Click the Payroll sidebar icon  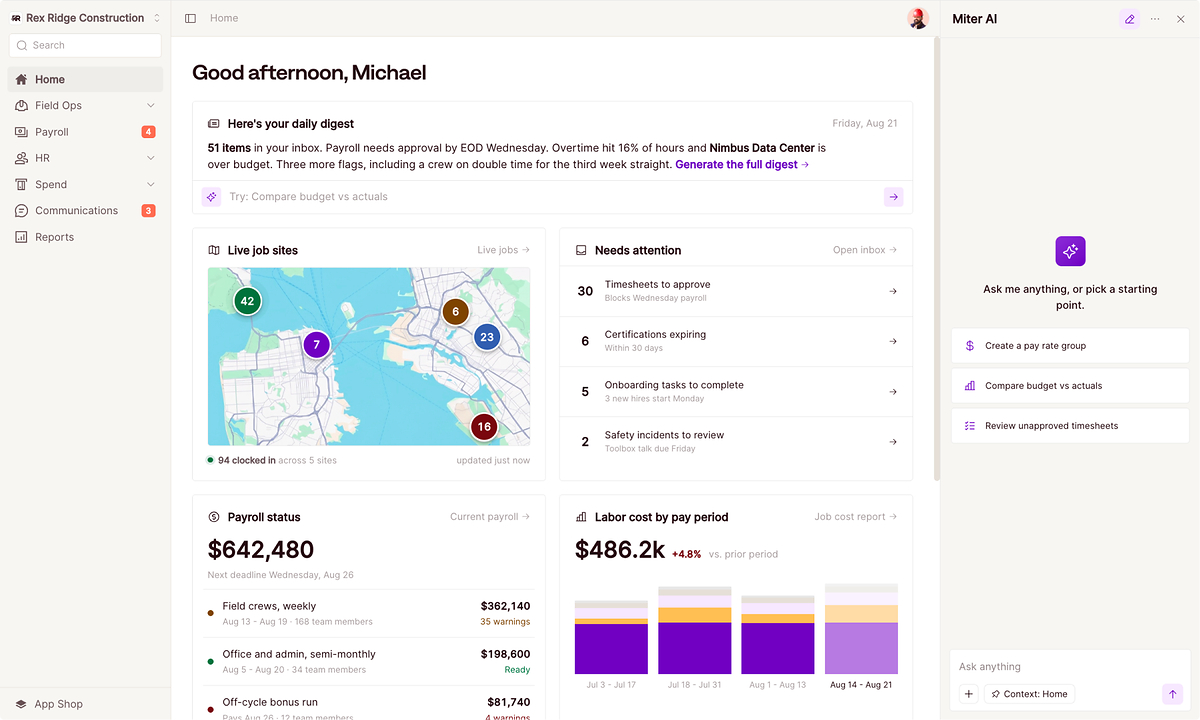click(22, 132)
